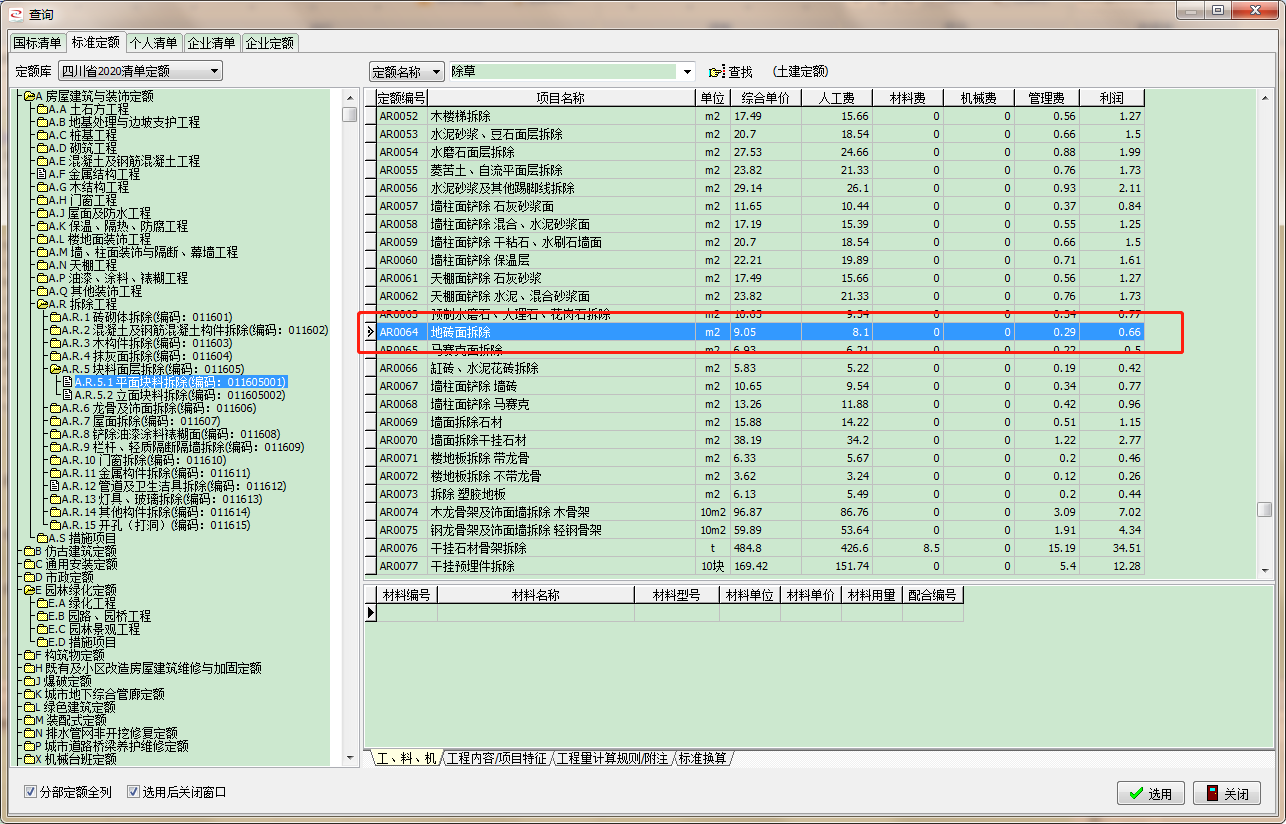
Task: Click folder icon of A.L 楼地面装饰工程
Action: 43,239
